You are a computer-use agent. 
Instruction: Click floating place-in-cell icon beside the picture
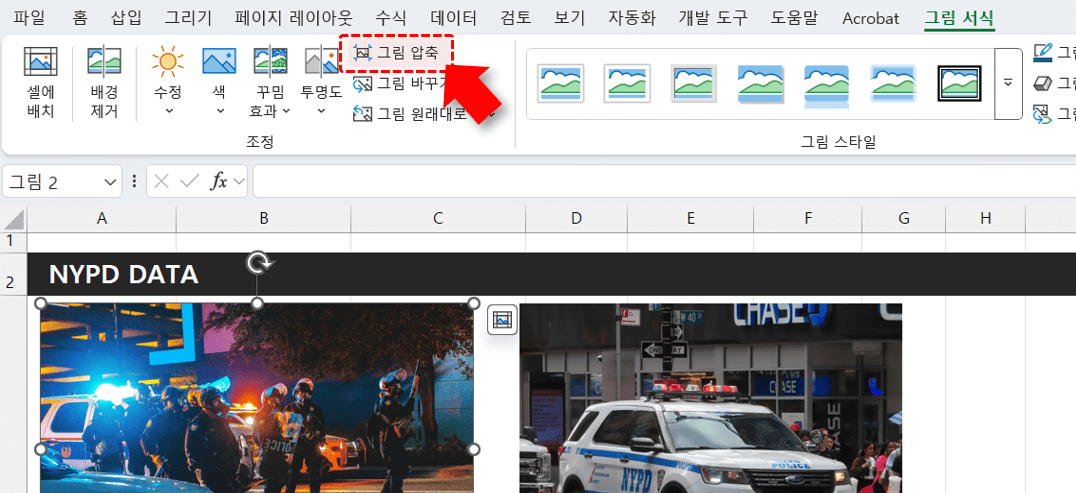pos(502,319)
